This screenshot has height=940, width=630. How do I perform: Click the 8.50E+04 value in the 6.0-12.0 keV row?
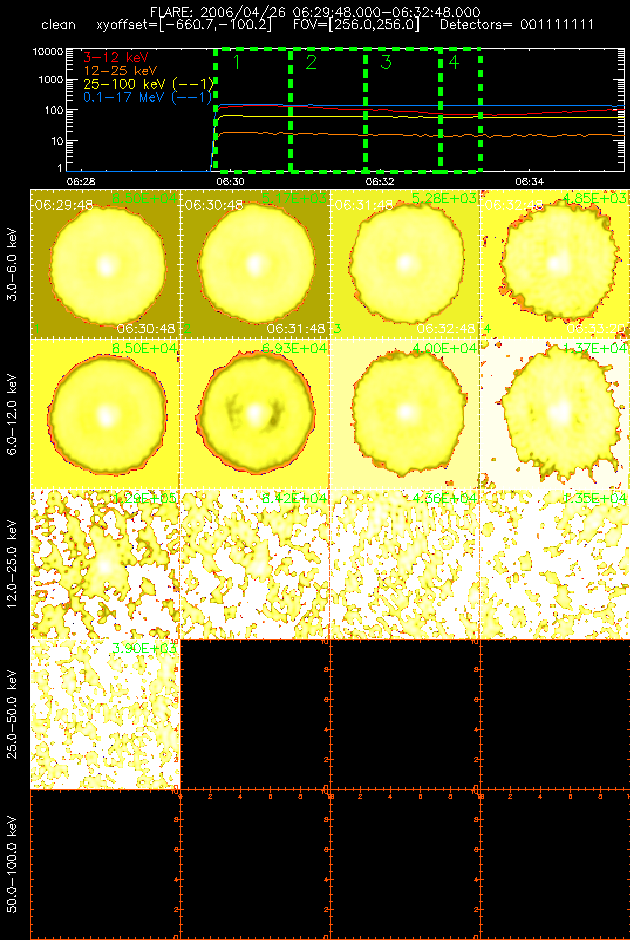click(x=144, y=348)
